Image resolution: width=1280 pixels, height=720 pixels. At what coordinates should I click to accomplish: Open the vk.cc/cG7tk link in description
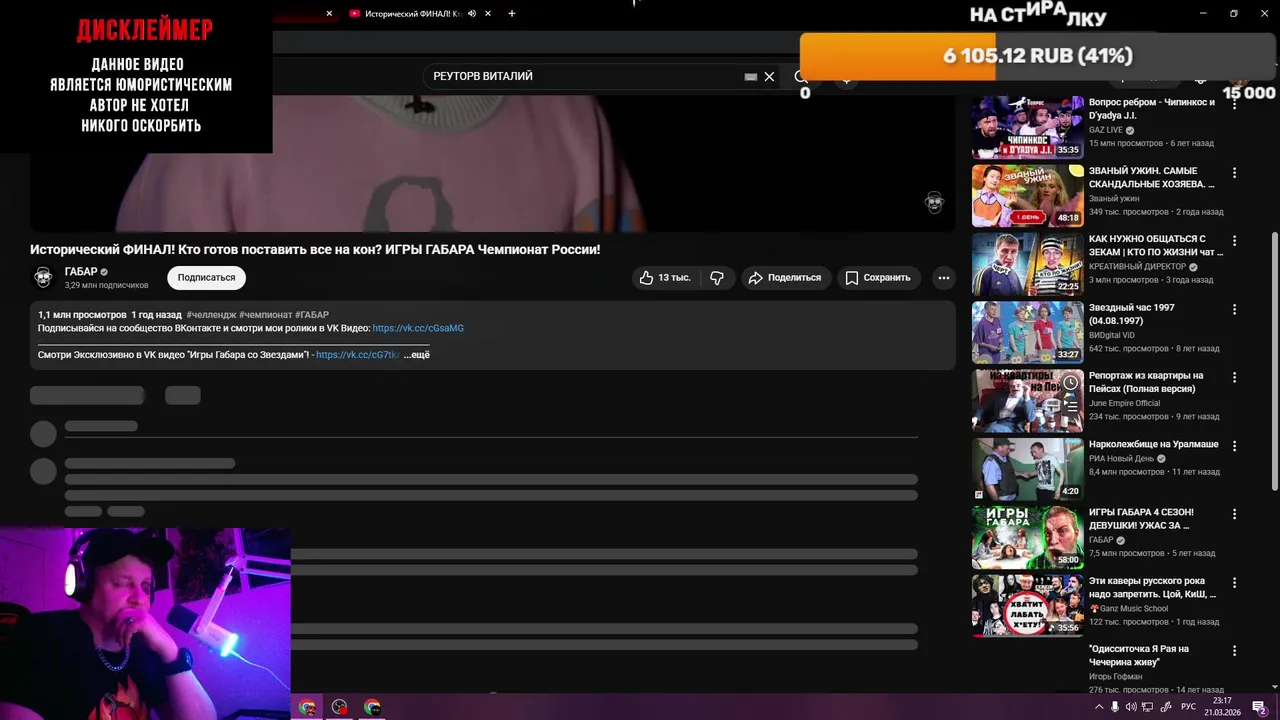click(358, 355)
